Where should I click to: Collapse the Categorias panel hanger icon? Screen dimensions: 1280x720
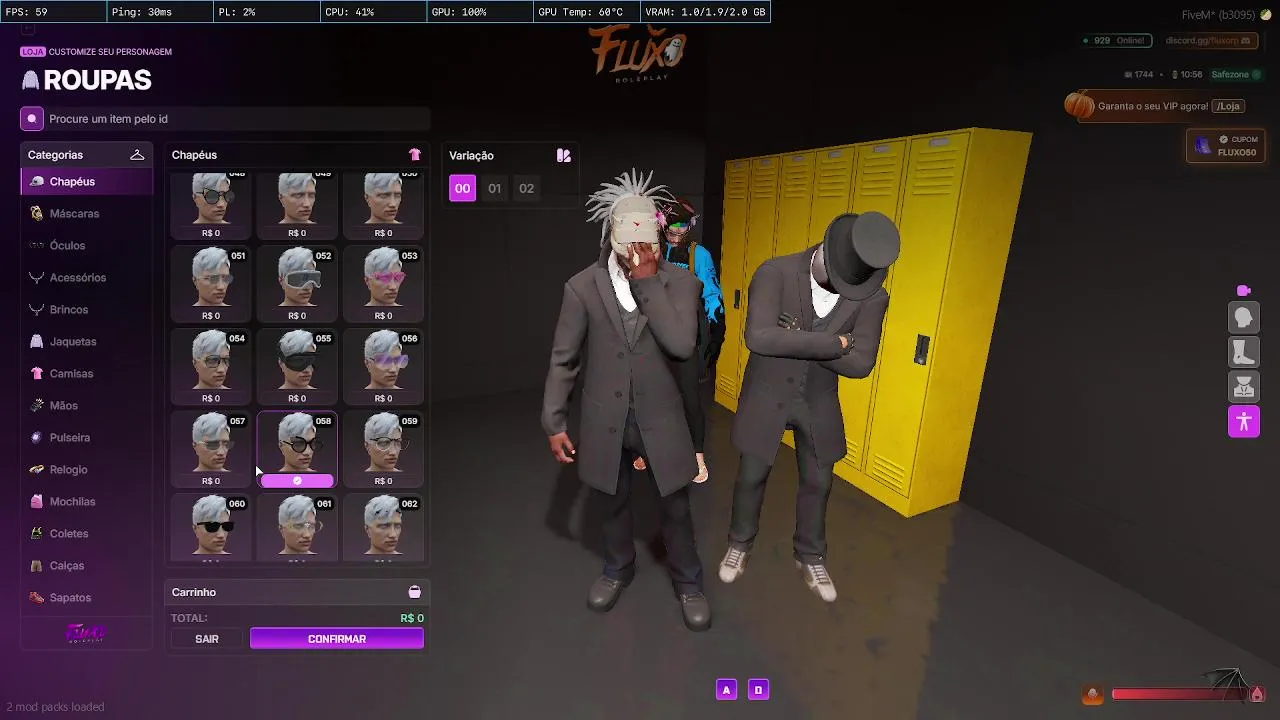(137, 155)
